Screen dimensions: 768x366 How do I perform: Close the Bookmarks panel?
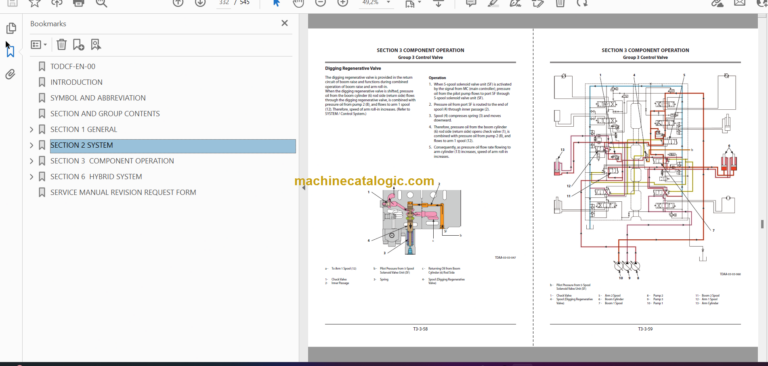click(x=285, y=23)
